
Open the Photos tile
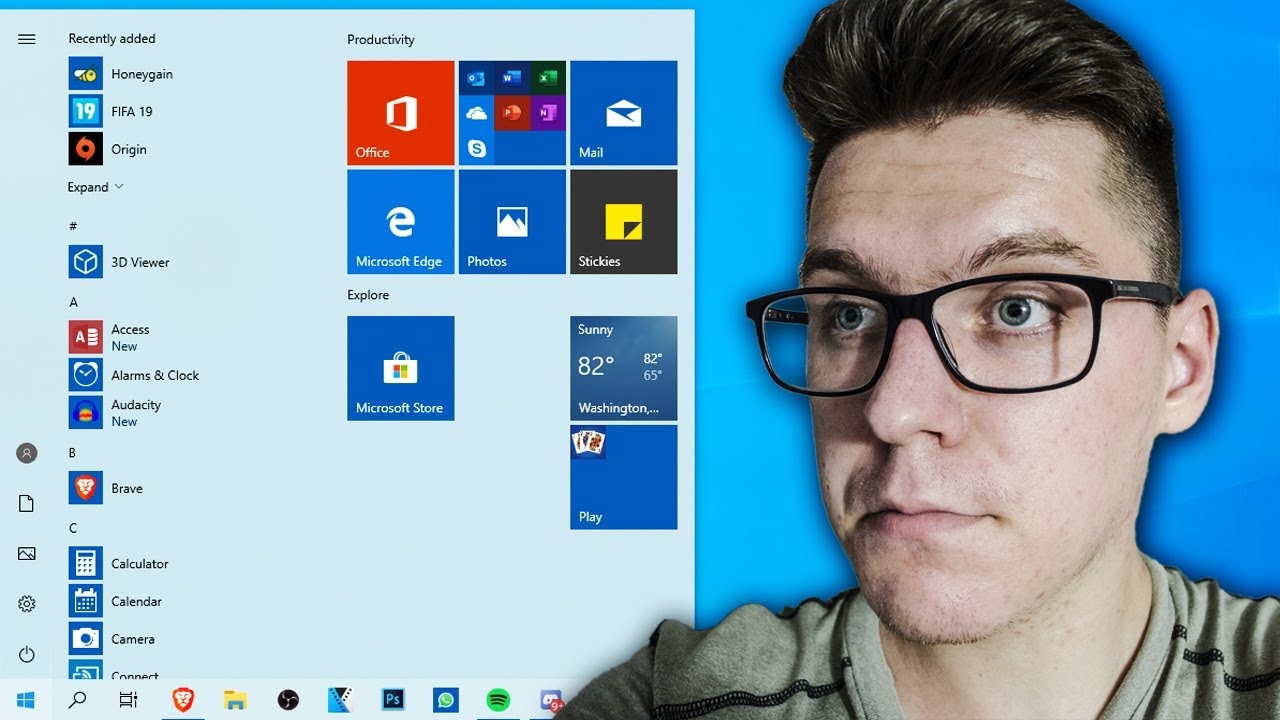[512, 222]
